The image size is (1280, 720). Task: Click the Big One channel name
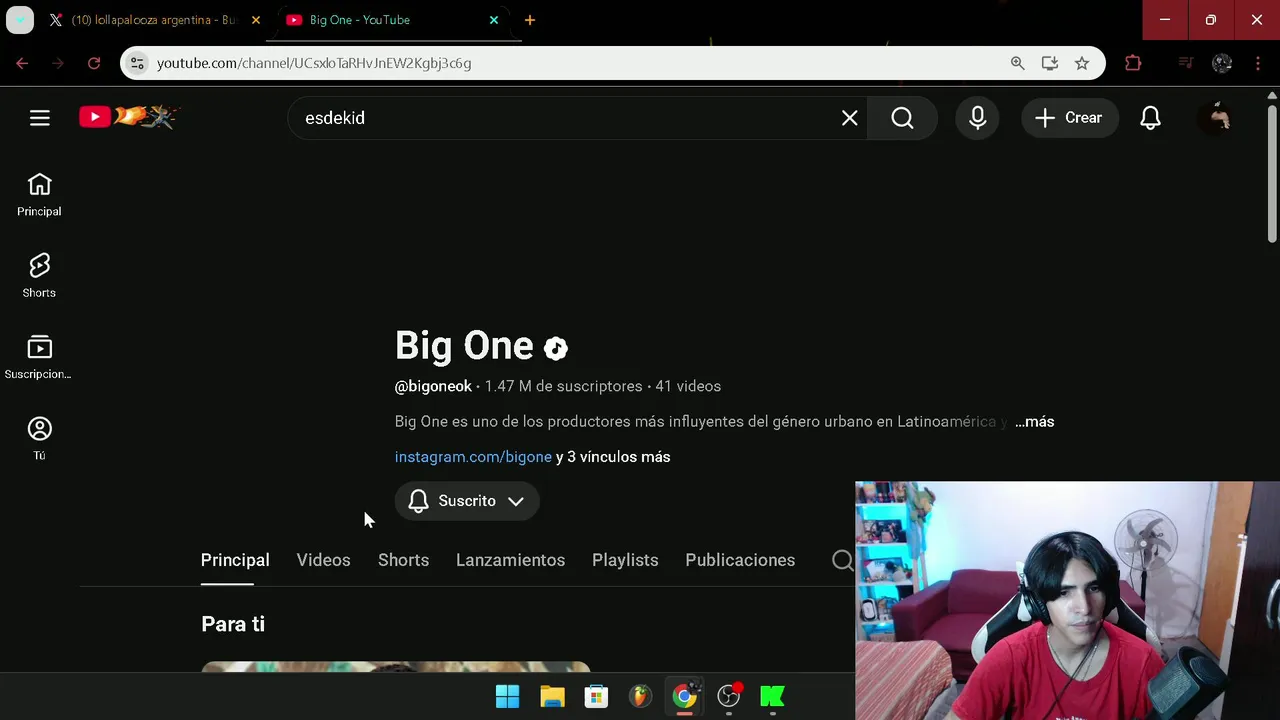[x=464, y=345]
